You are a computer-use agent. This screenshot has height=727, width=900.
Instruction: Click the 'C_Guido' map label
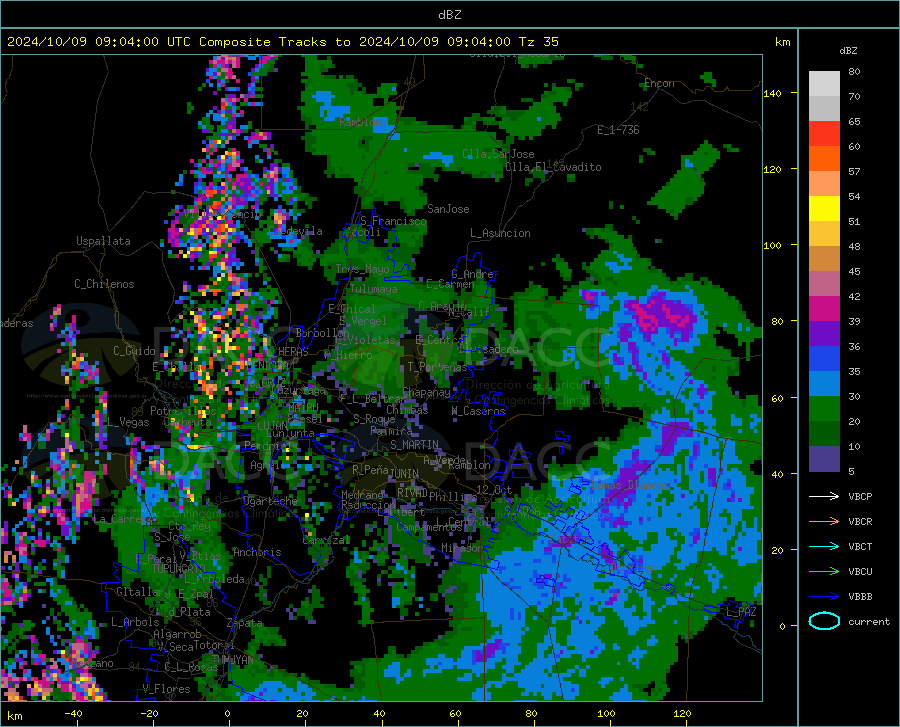134,351
